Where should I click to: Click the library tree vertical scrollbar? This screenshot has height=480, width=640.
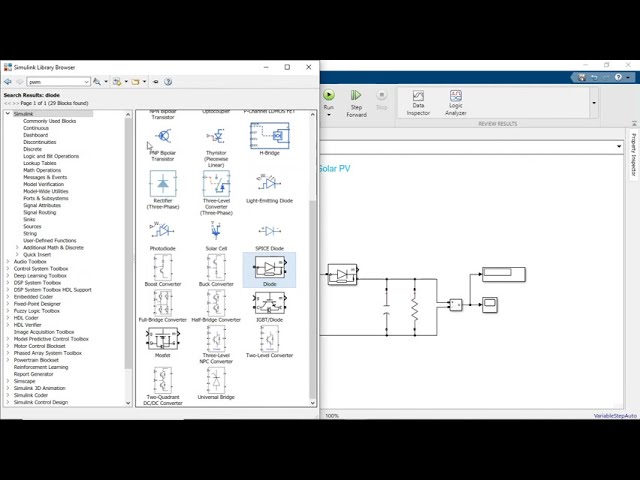128,245
